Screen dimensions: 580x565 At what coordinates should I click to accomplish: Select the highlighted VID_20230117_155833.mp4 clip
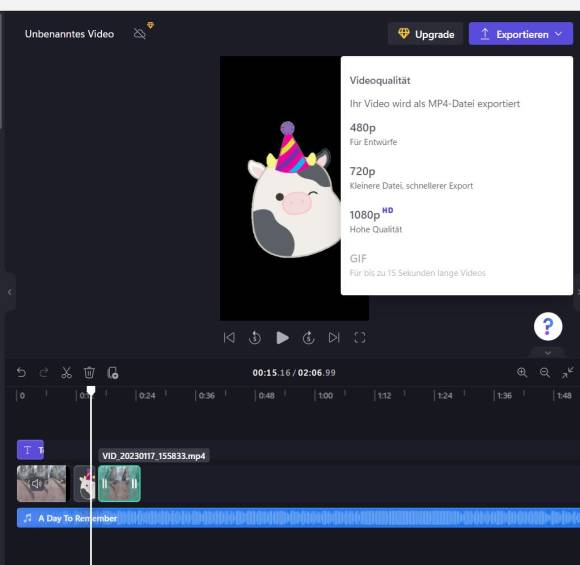click(119, 483)
